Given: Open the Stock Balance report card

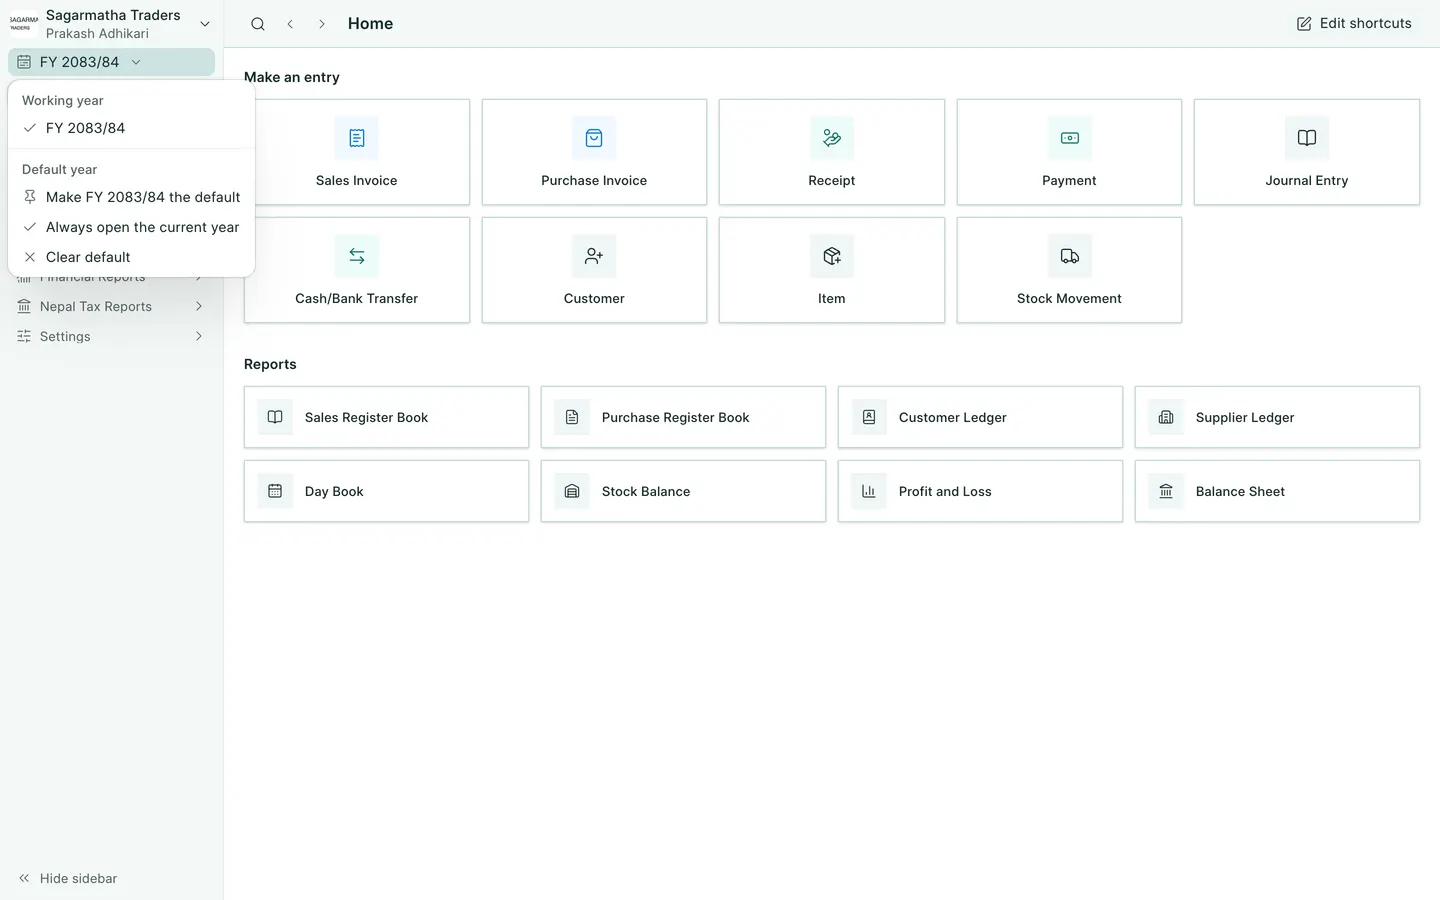Looking at the screenshot, I should tap(683, 491).
